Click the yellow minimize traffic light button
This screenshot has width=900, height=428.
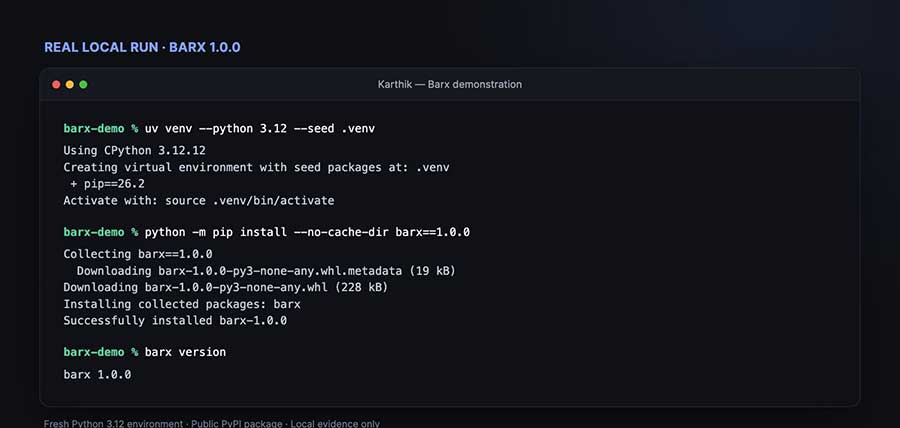click(x=69, y=84)
